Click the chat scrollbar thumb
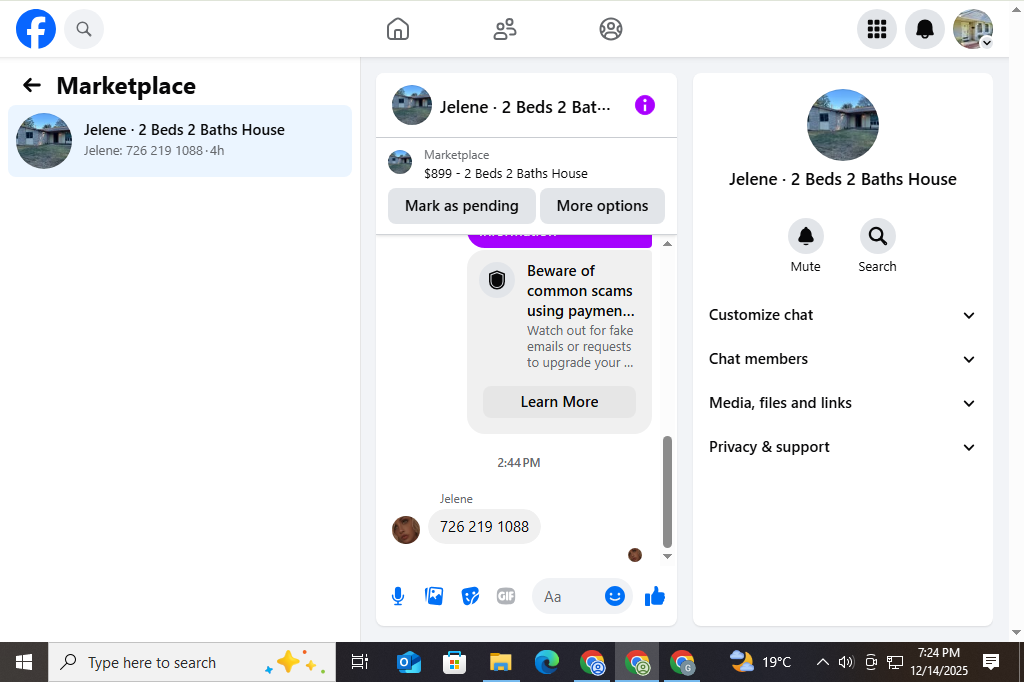The height and width of the screenshot is (682, 1024). click(x=667, y=491)
